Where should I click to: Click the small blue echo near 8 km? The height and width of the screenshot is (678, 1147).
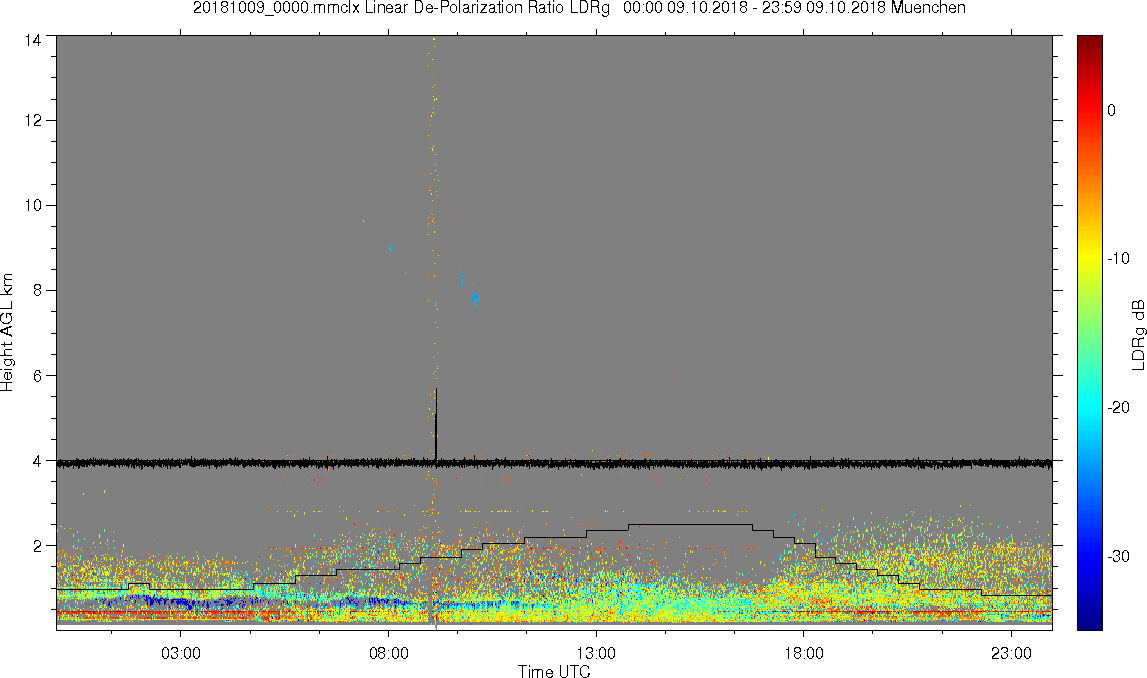tap(475, 298)
